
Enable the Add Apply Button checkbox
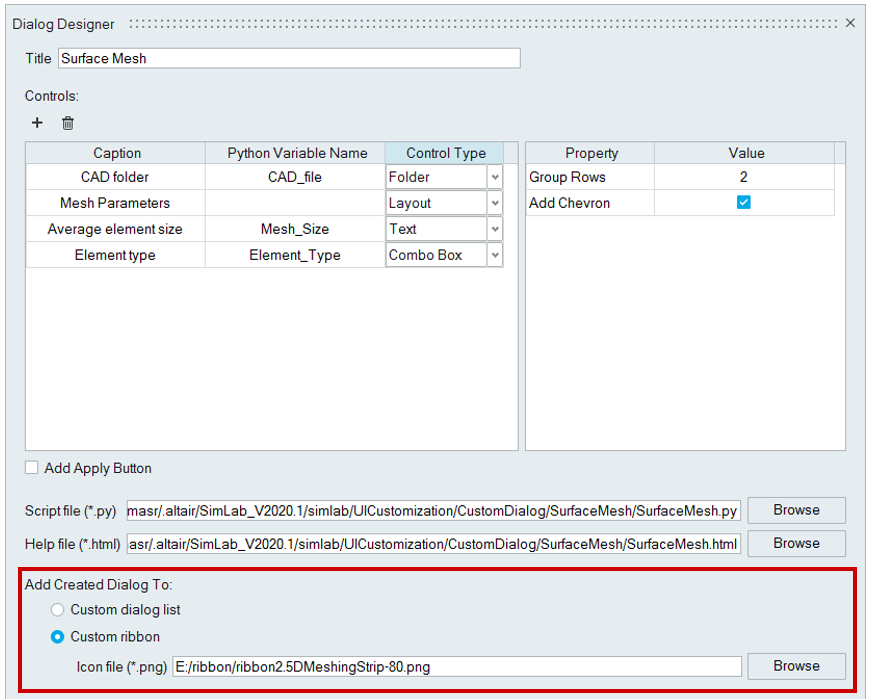[x=33, y=468]
